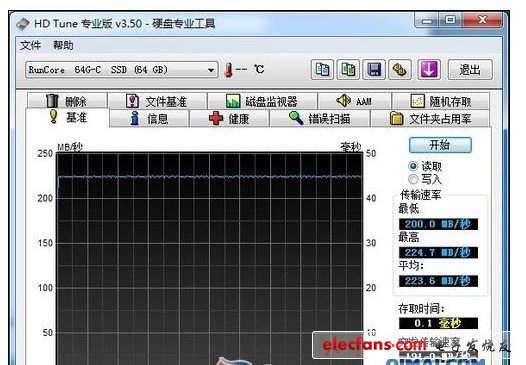Screen dimensions: 526x365
Task: Open the 文件夹占用率 folder usage tab
Action: pos(430,119)
